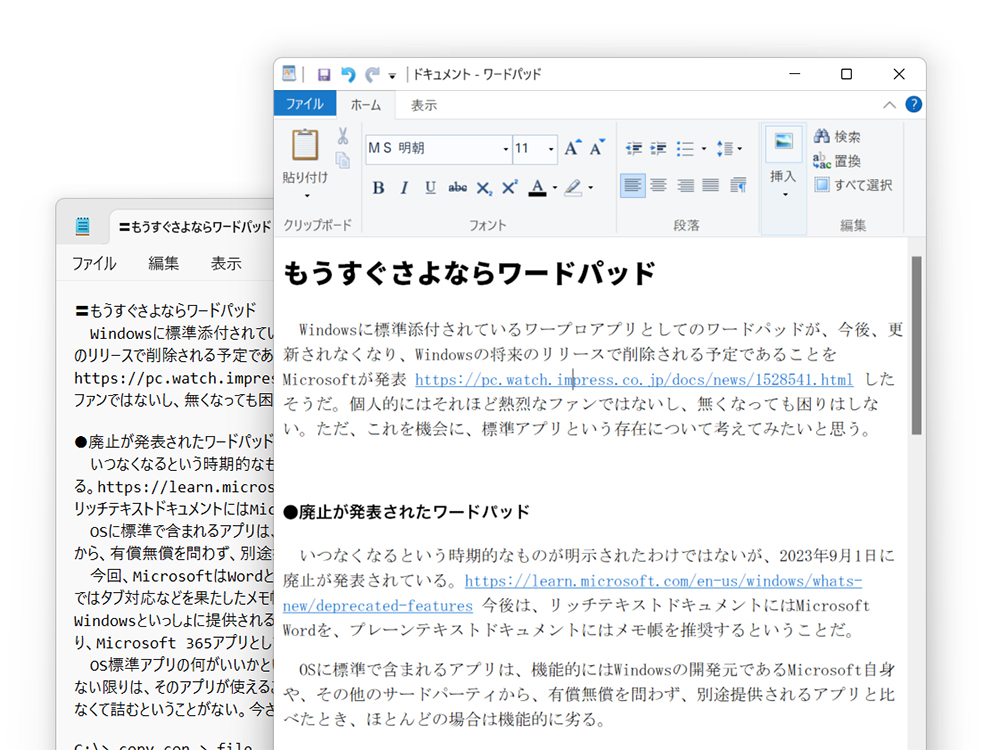The height and width of the screenshot is (750, 1000).
Task: Decrease the paragraph indent
Action: coord(633,149)
